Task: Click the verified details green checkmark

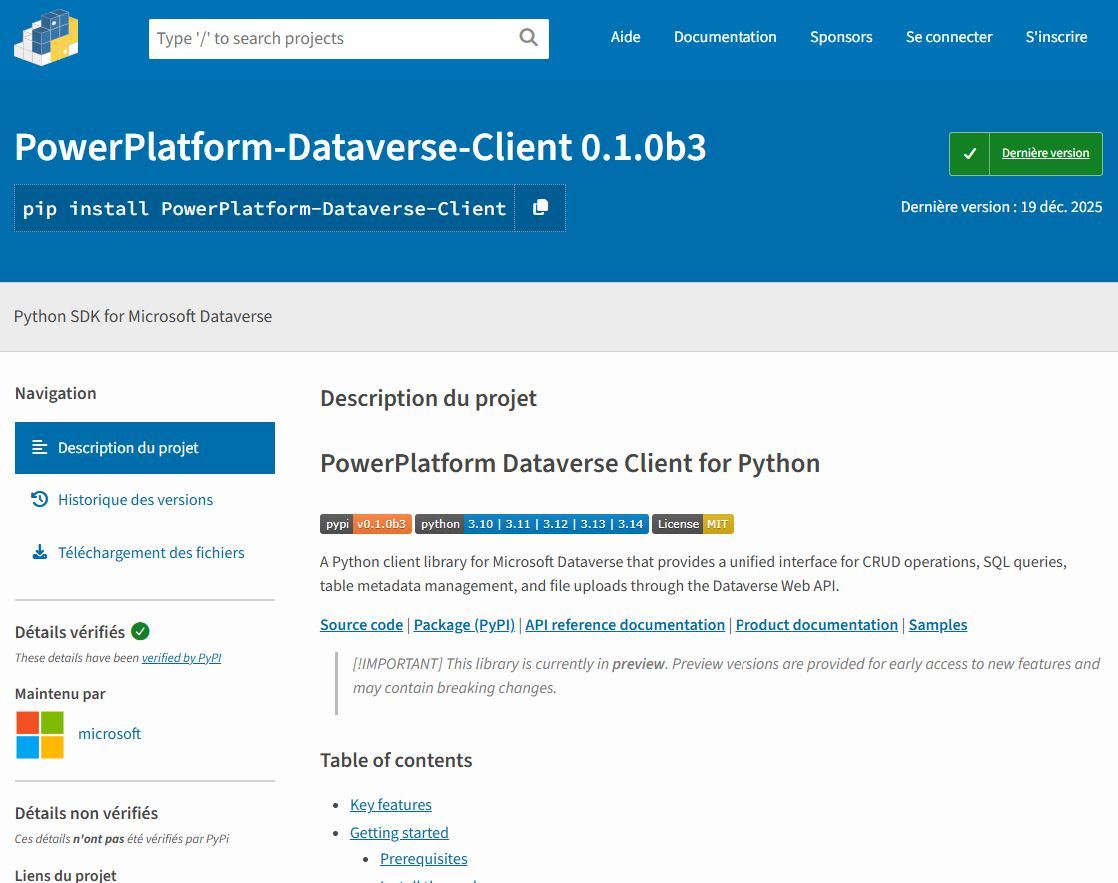Action: [140, 631]
